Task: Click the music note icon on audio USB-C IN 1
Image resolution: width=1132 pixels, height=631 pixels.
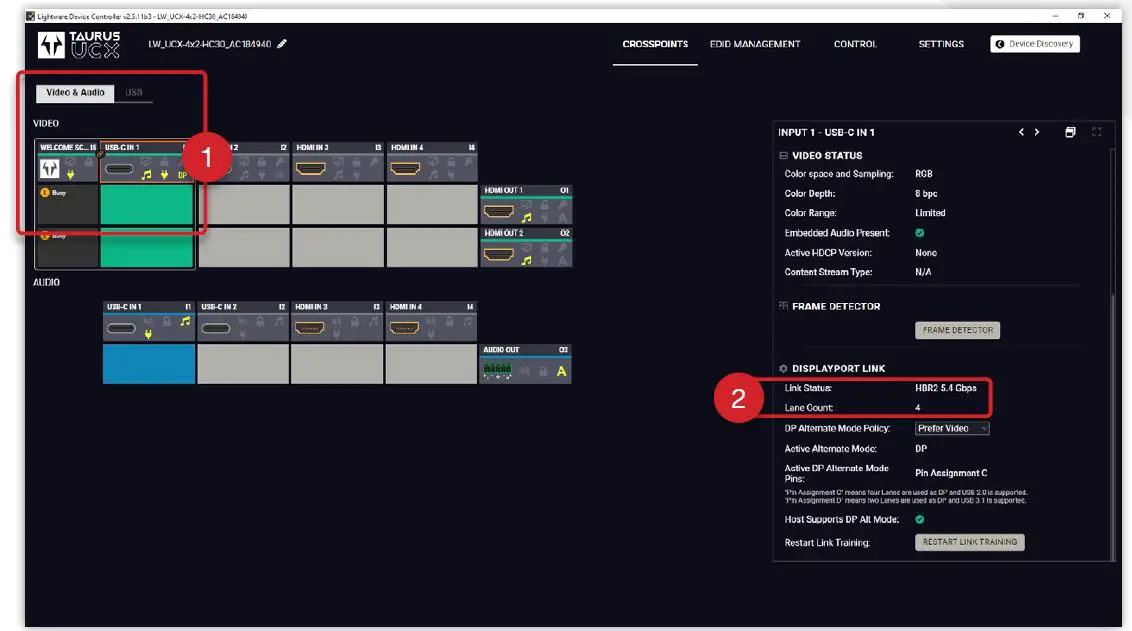Action: tap(186, 321)
